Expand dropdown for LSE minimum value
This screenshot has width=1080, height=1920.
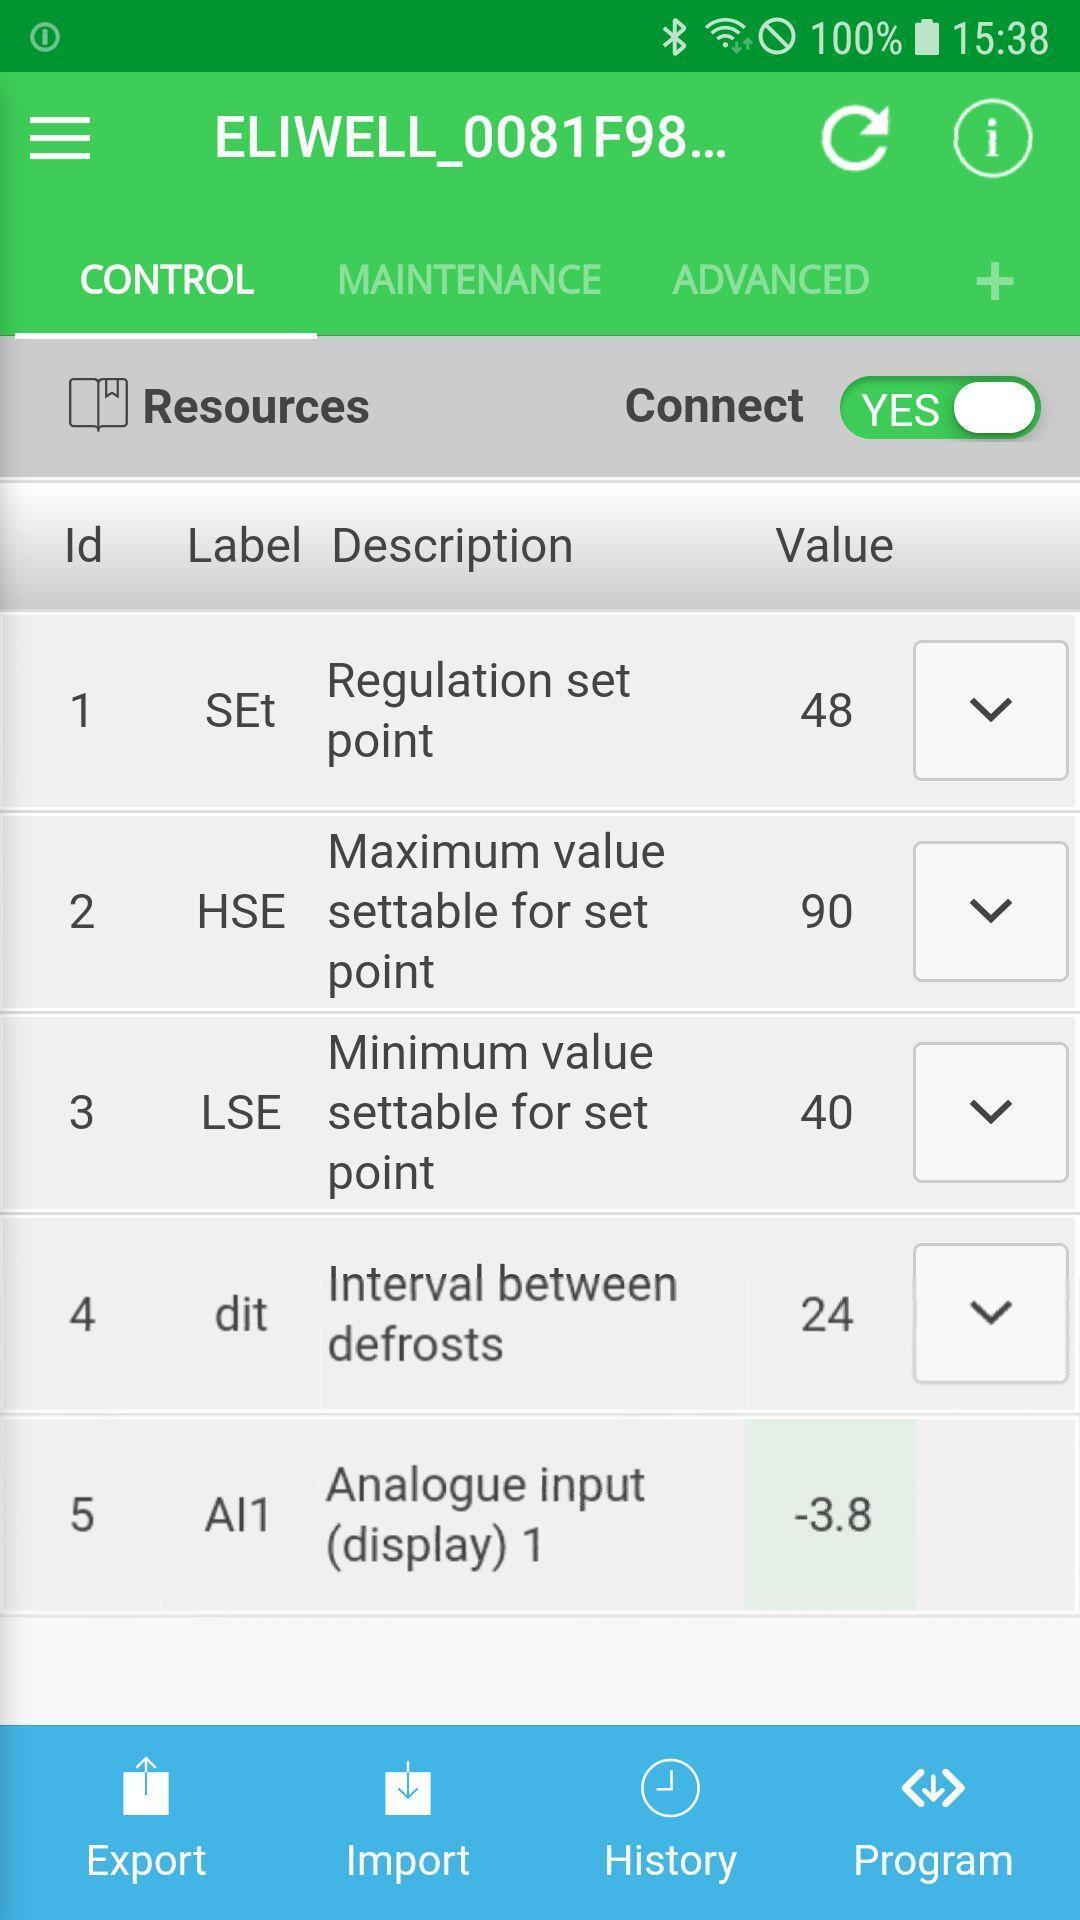990,1112
